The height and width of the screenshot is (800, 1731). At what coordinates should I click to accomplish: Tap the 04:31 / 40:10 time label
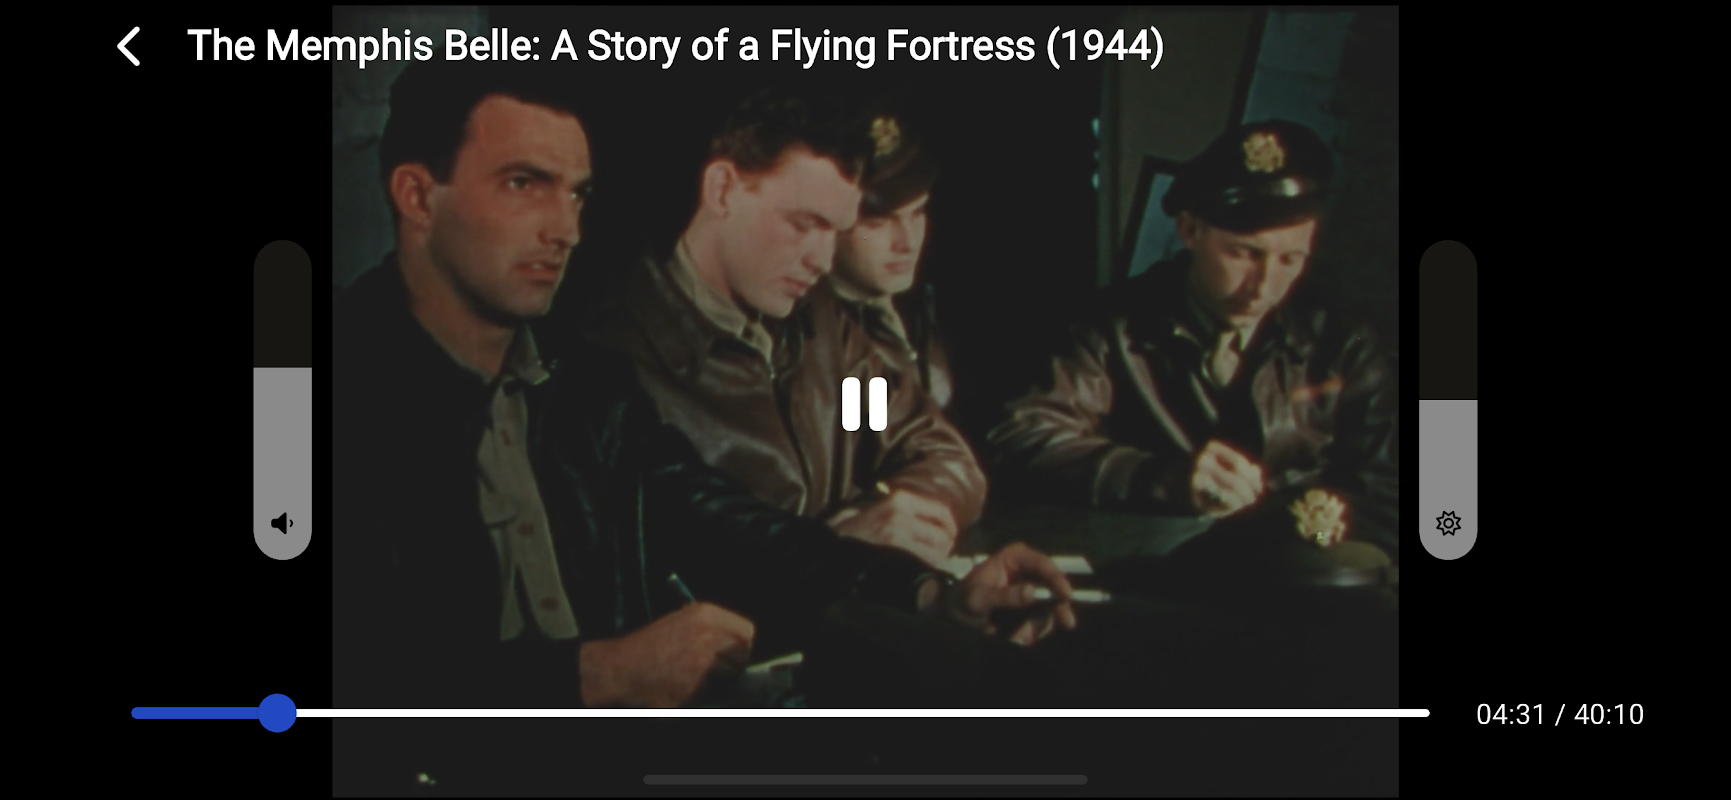coord(1560,714)
